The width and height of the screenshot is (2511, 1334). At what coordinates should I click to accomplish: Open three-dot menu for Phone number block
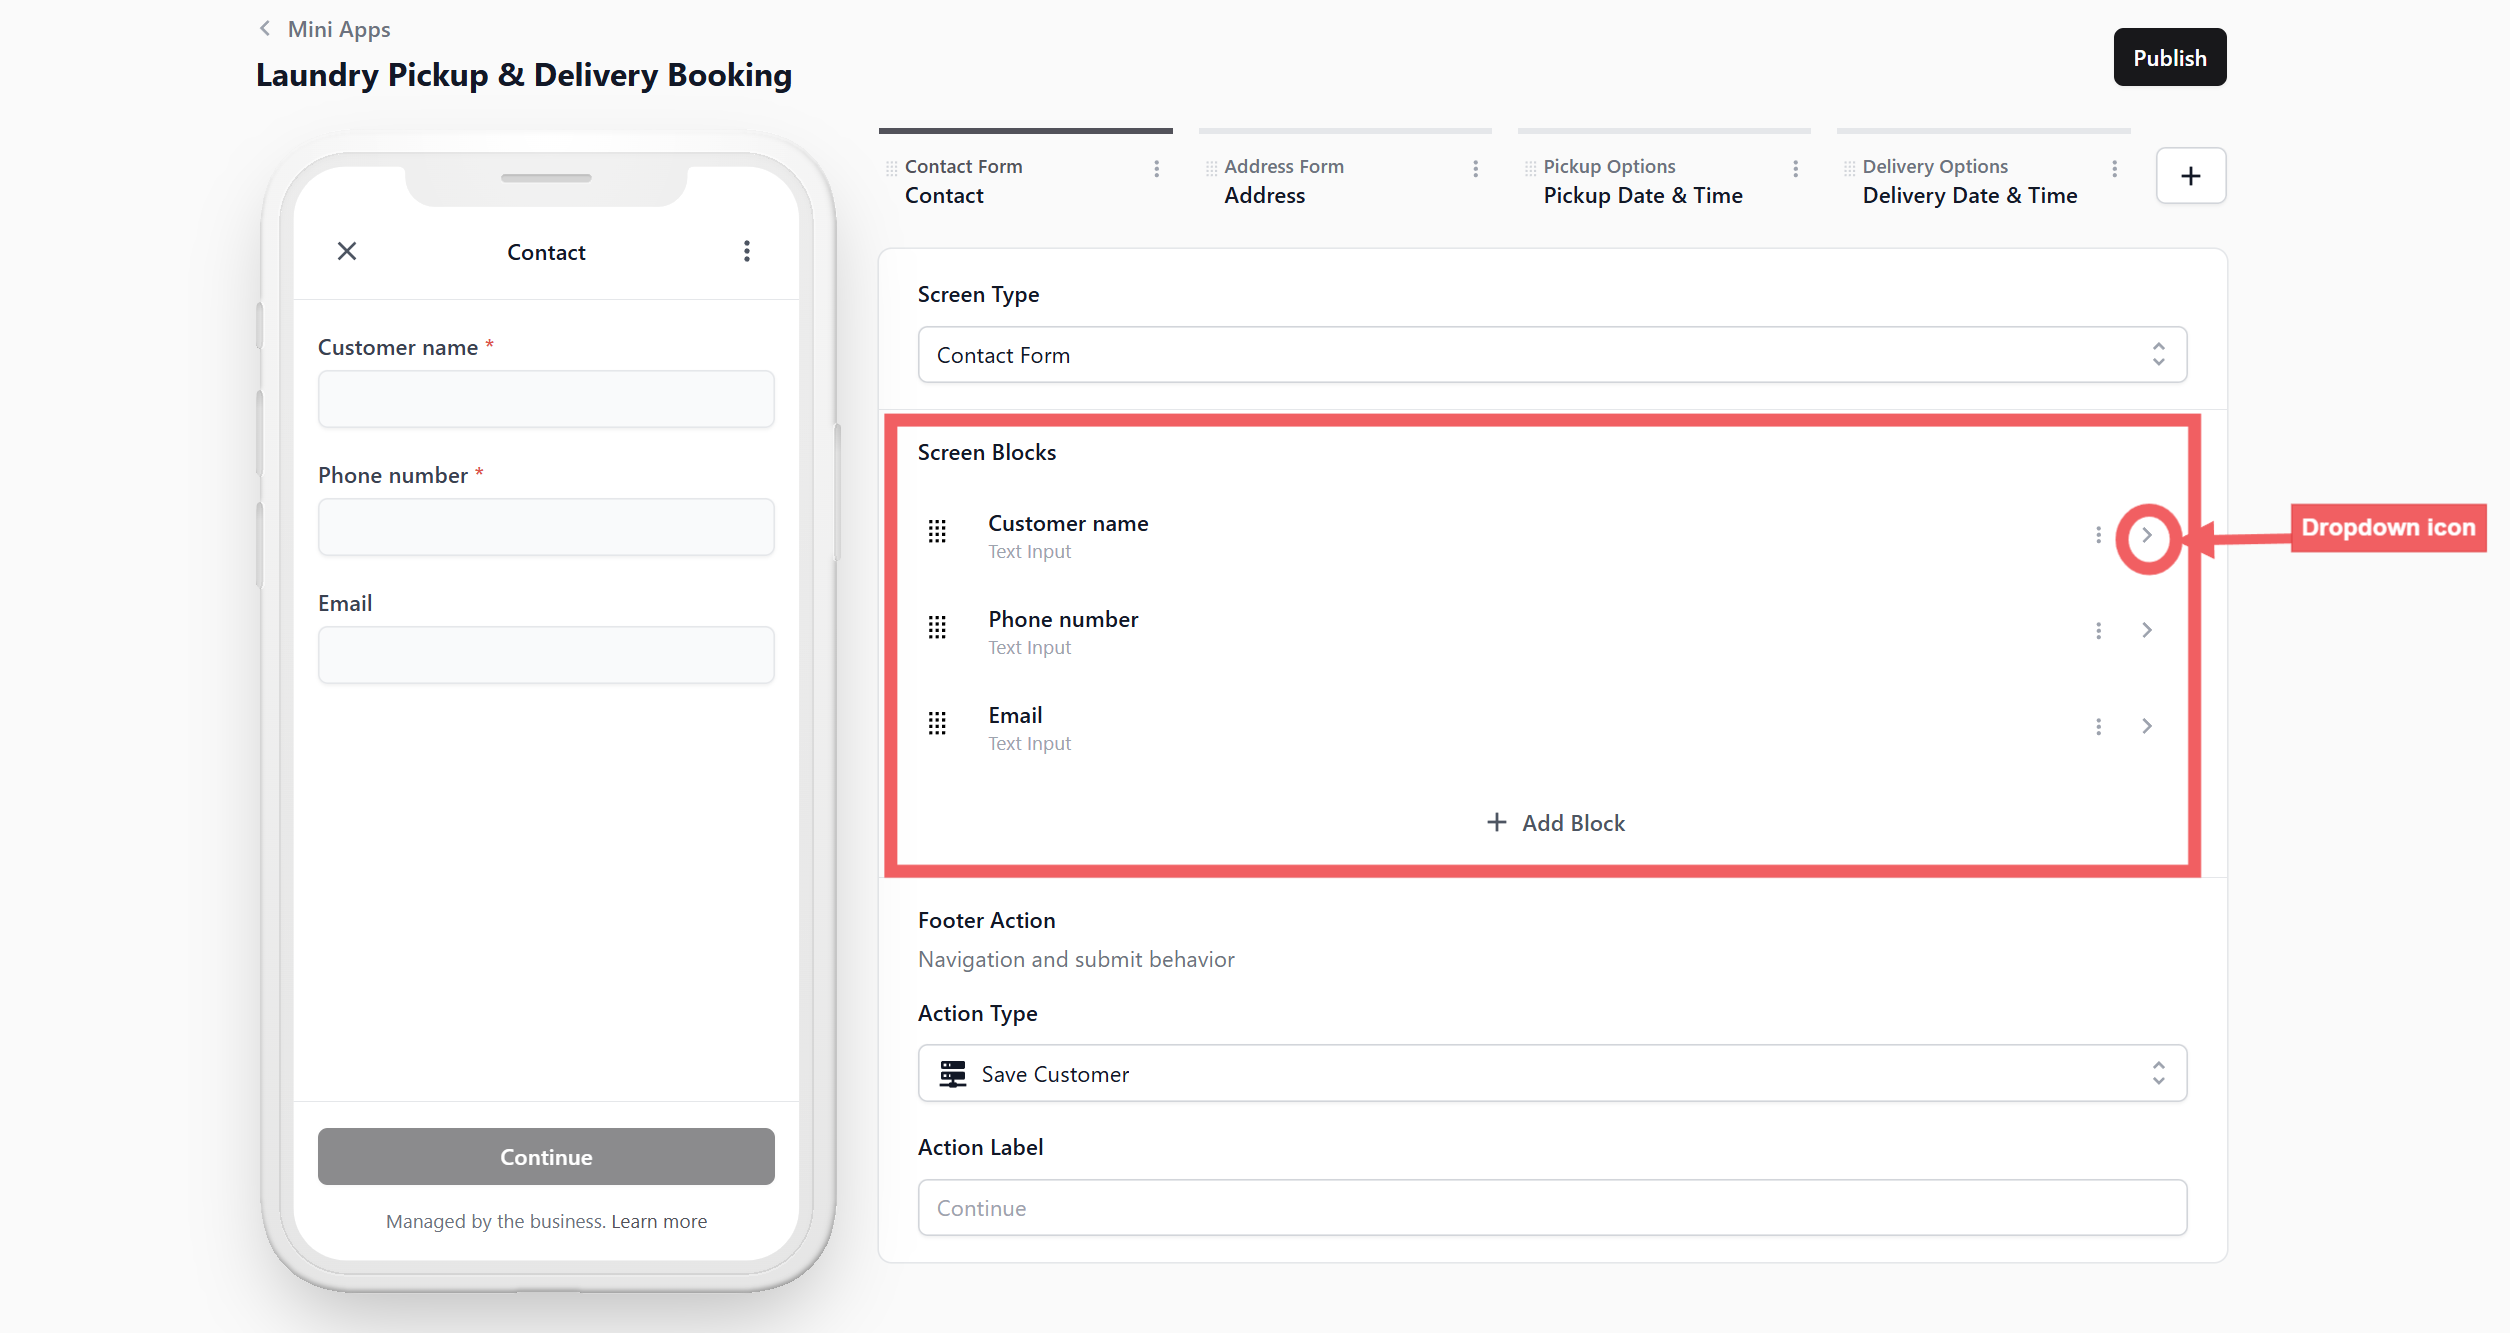[2098, 631]
